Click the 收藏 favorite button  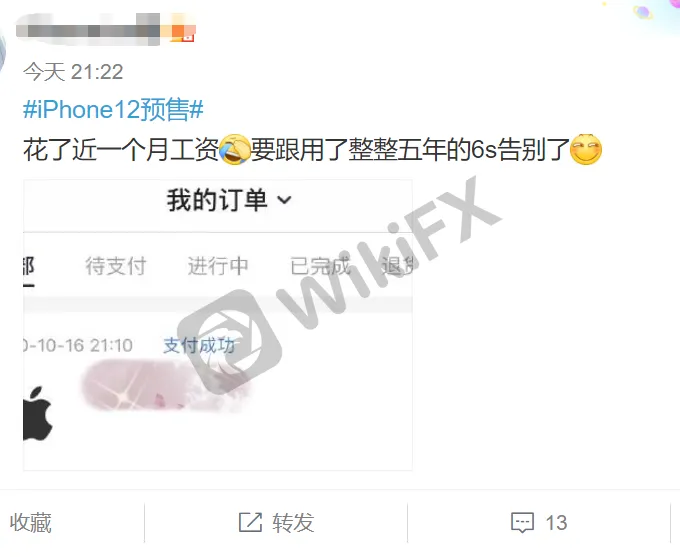coord(31,522)
